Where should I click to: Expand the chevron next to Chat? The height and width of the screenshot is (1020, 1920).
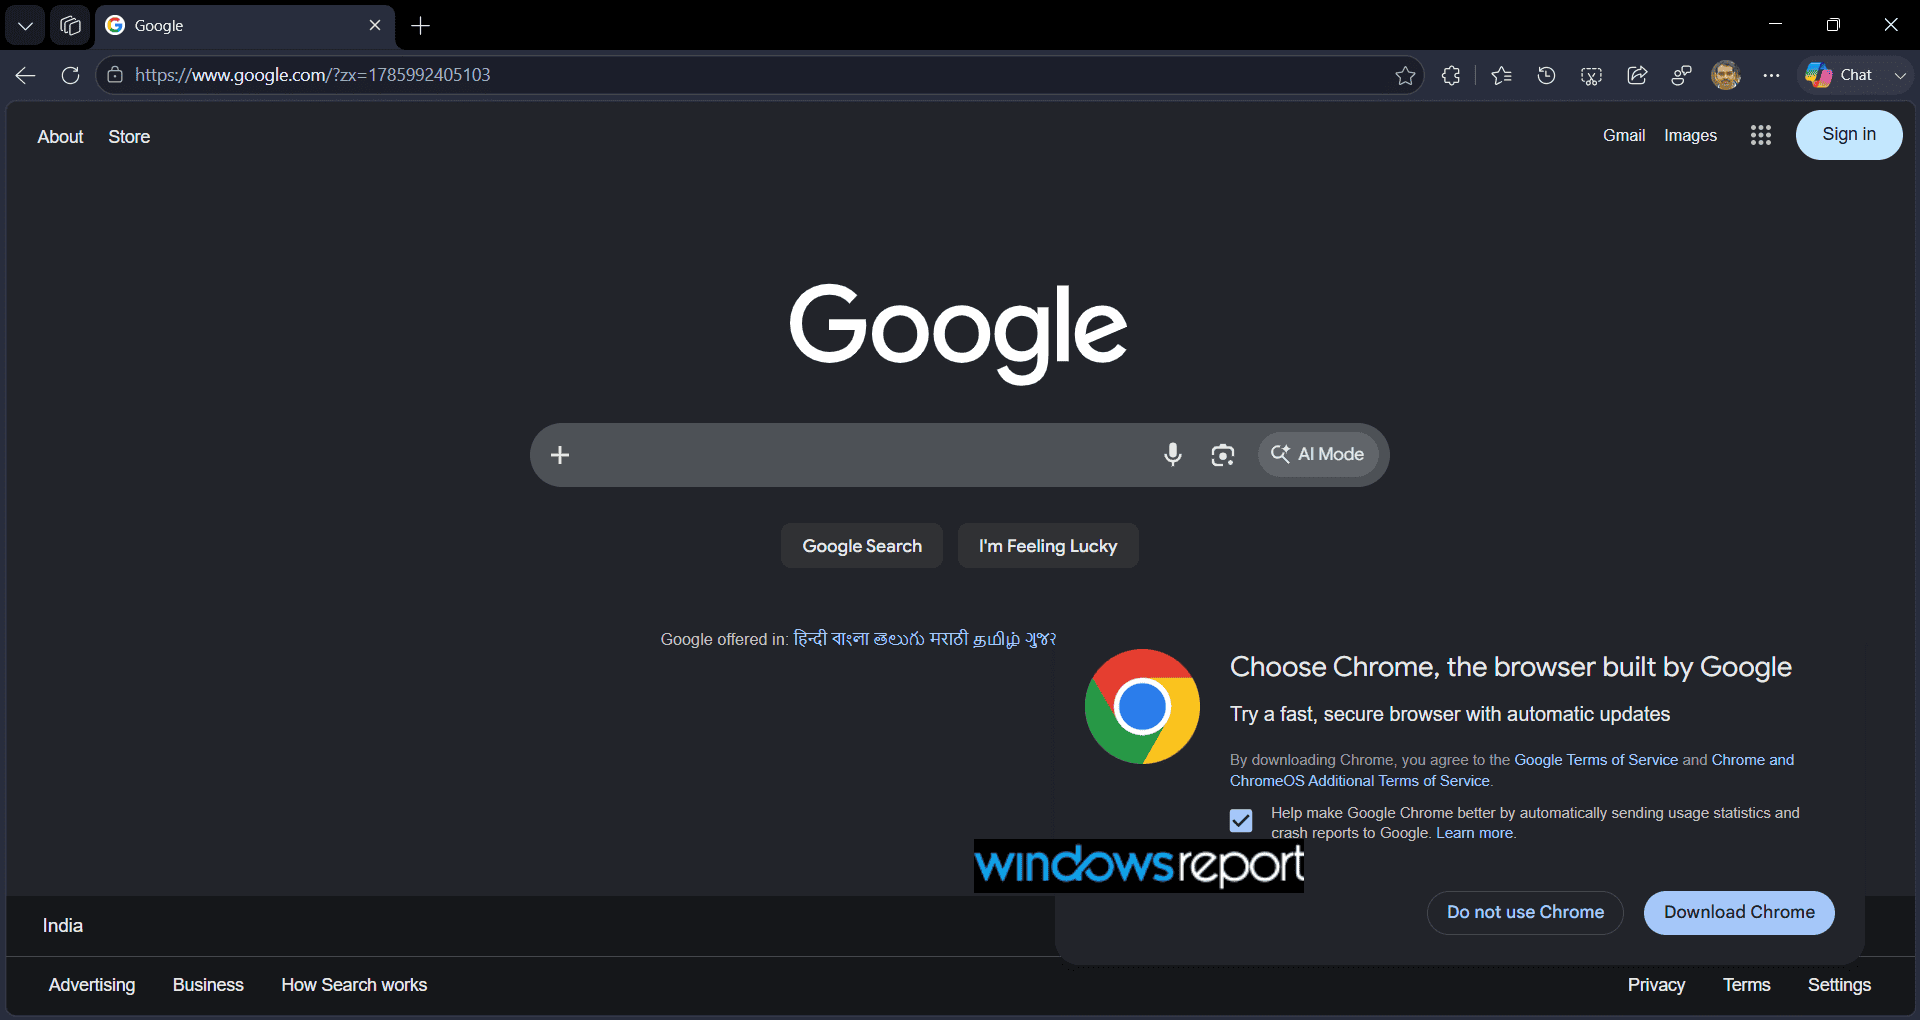pos(1900,75)
